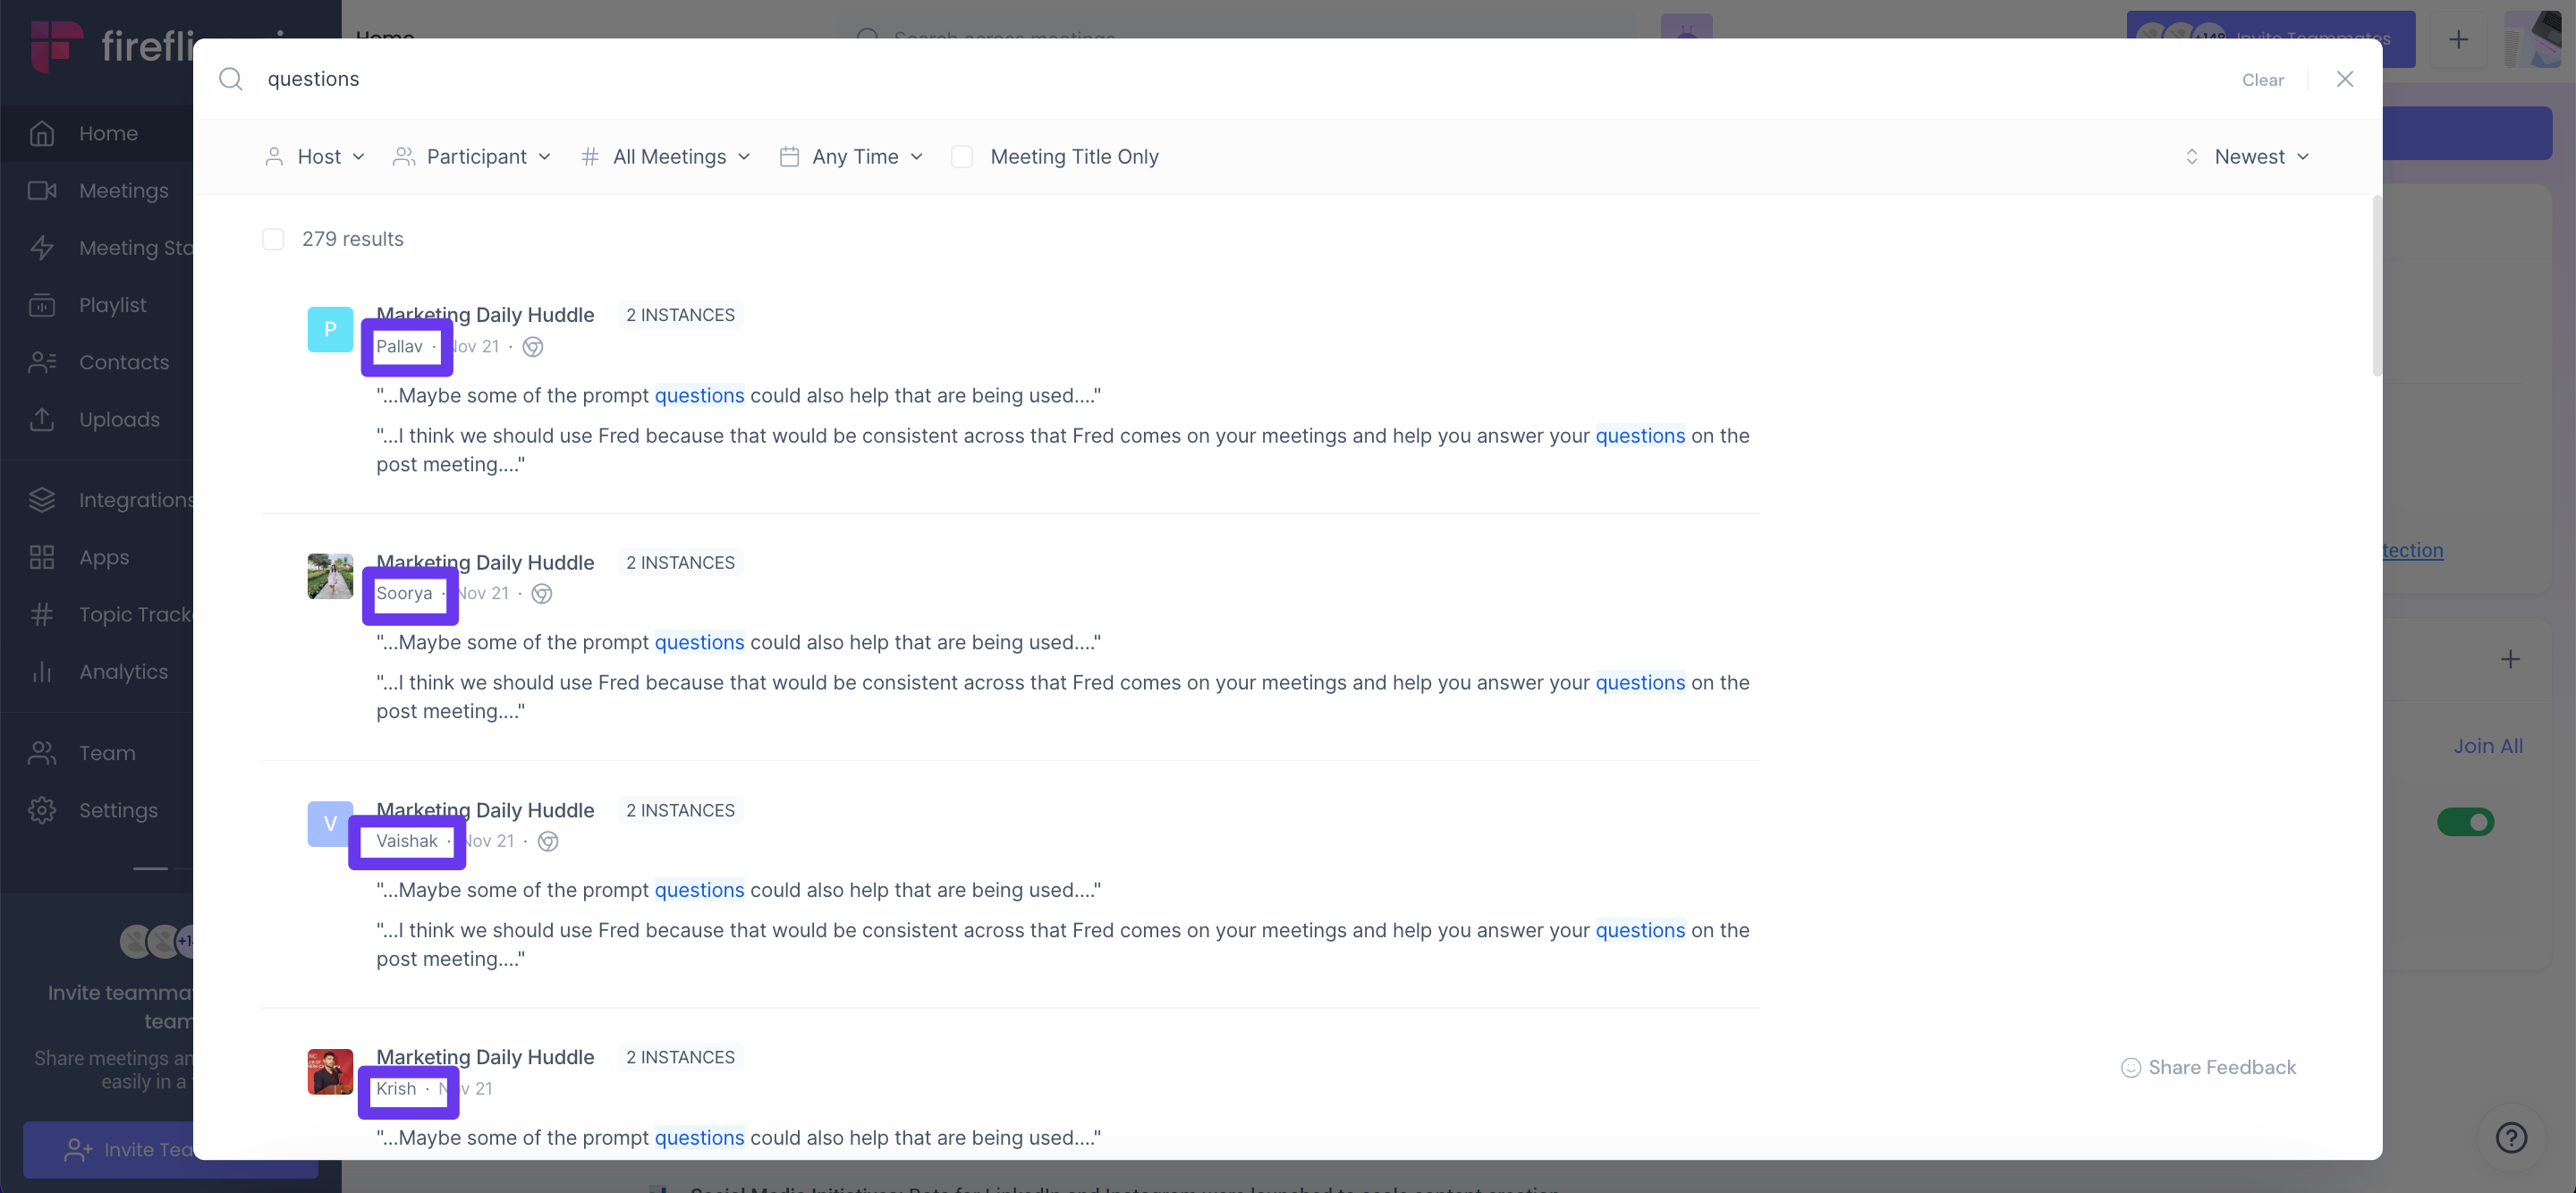Screen dimensions: 2576x1193
Task: Open the Topic Tracker panel
Action: coord(134,614)
